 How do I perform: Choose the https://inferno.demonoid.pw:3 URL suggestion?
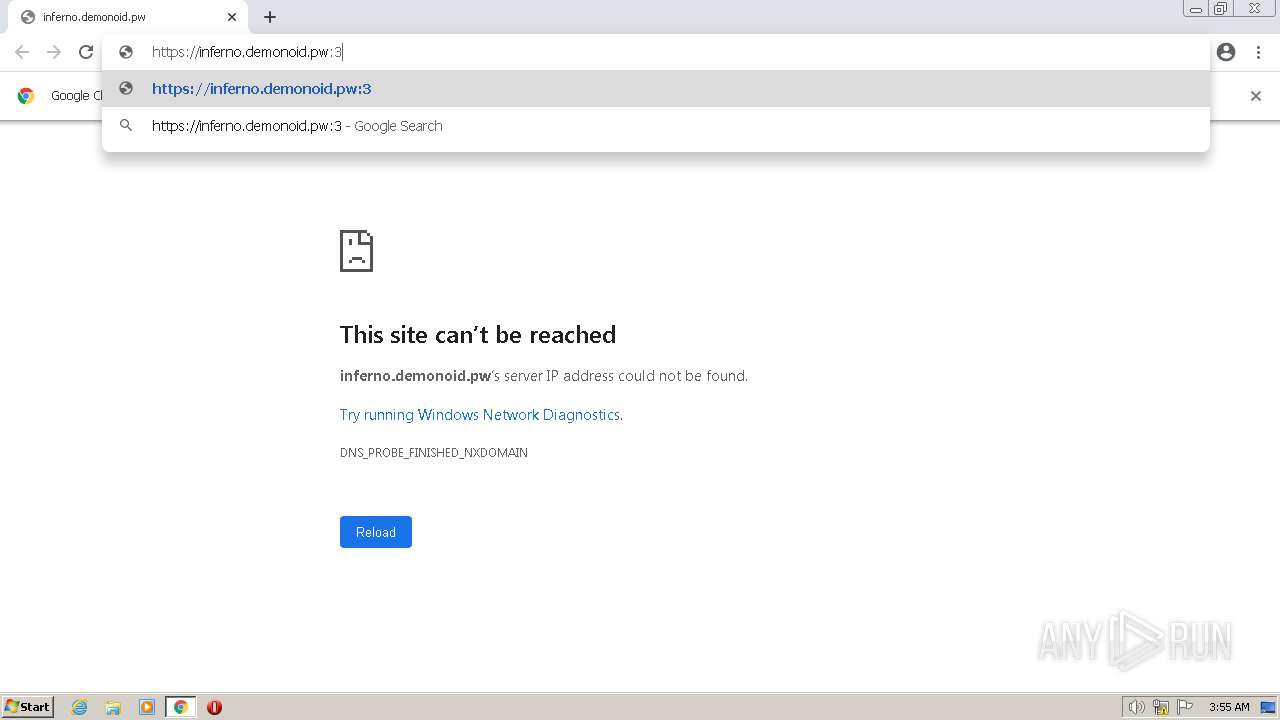pos(656,89)
